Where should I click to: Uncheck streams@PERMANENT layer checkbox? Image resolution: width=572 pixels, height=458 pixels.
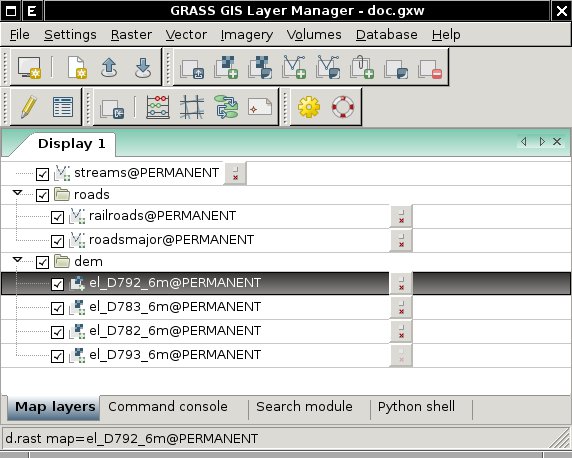[42, 174]
